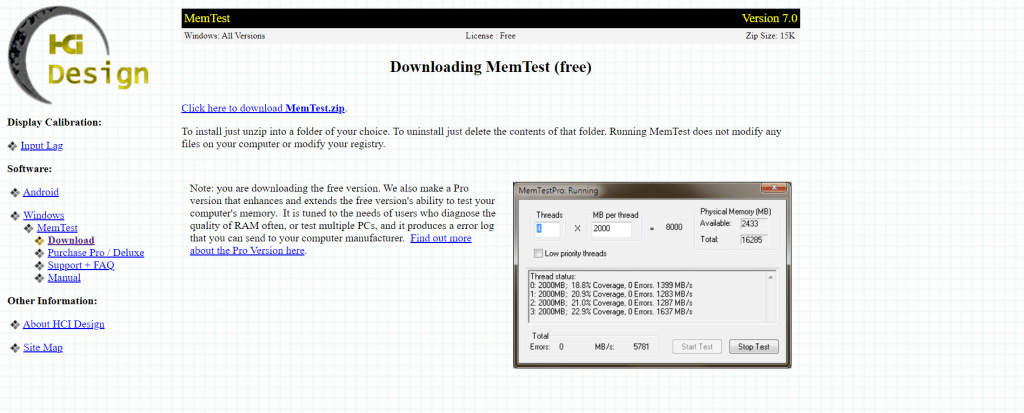Image resolution: width=1024 pixels, height=413 pixels.
Task: Click the diamond bullet beside Purchase Pro / Deluxe
Action: click(x=40, y=253)
